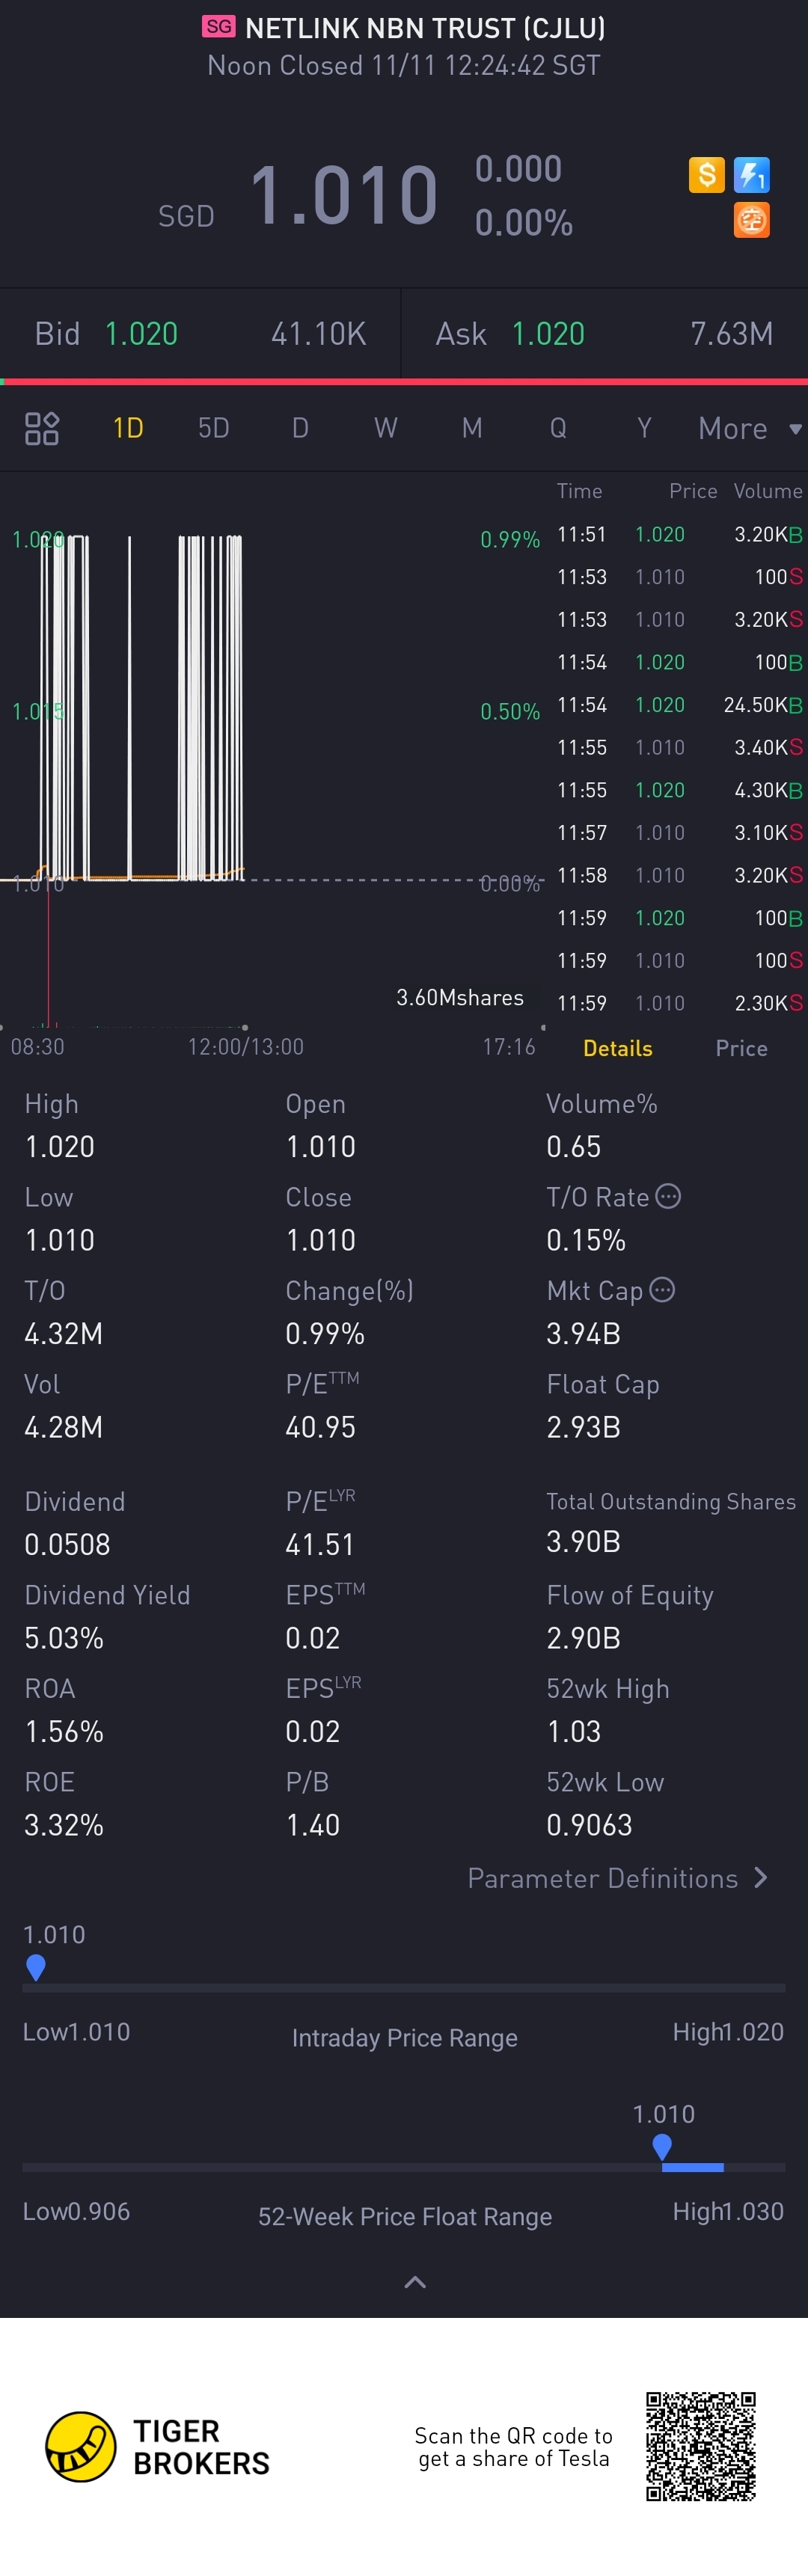This screenshot has width=808, height=2576.
Task: Click the 52-week range slider marker
Action: pyautogui.click(x=661, y=2145)
